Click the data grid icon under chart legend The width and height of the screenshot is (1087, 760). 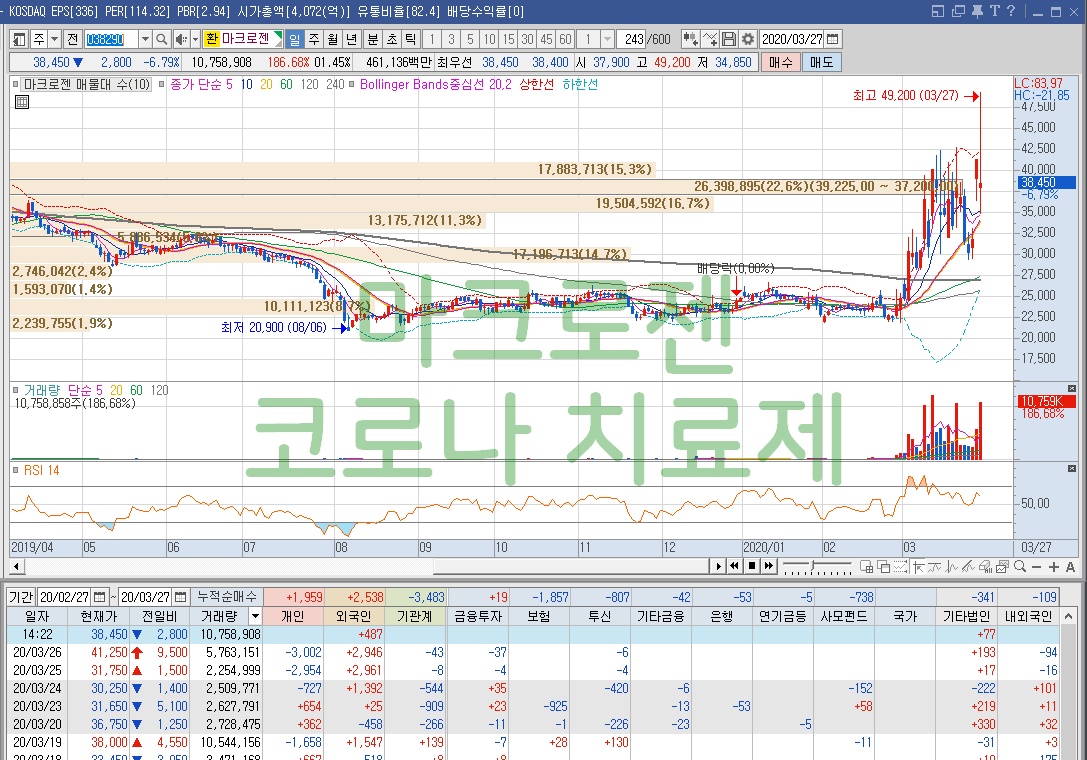point(21,102)
